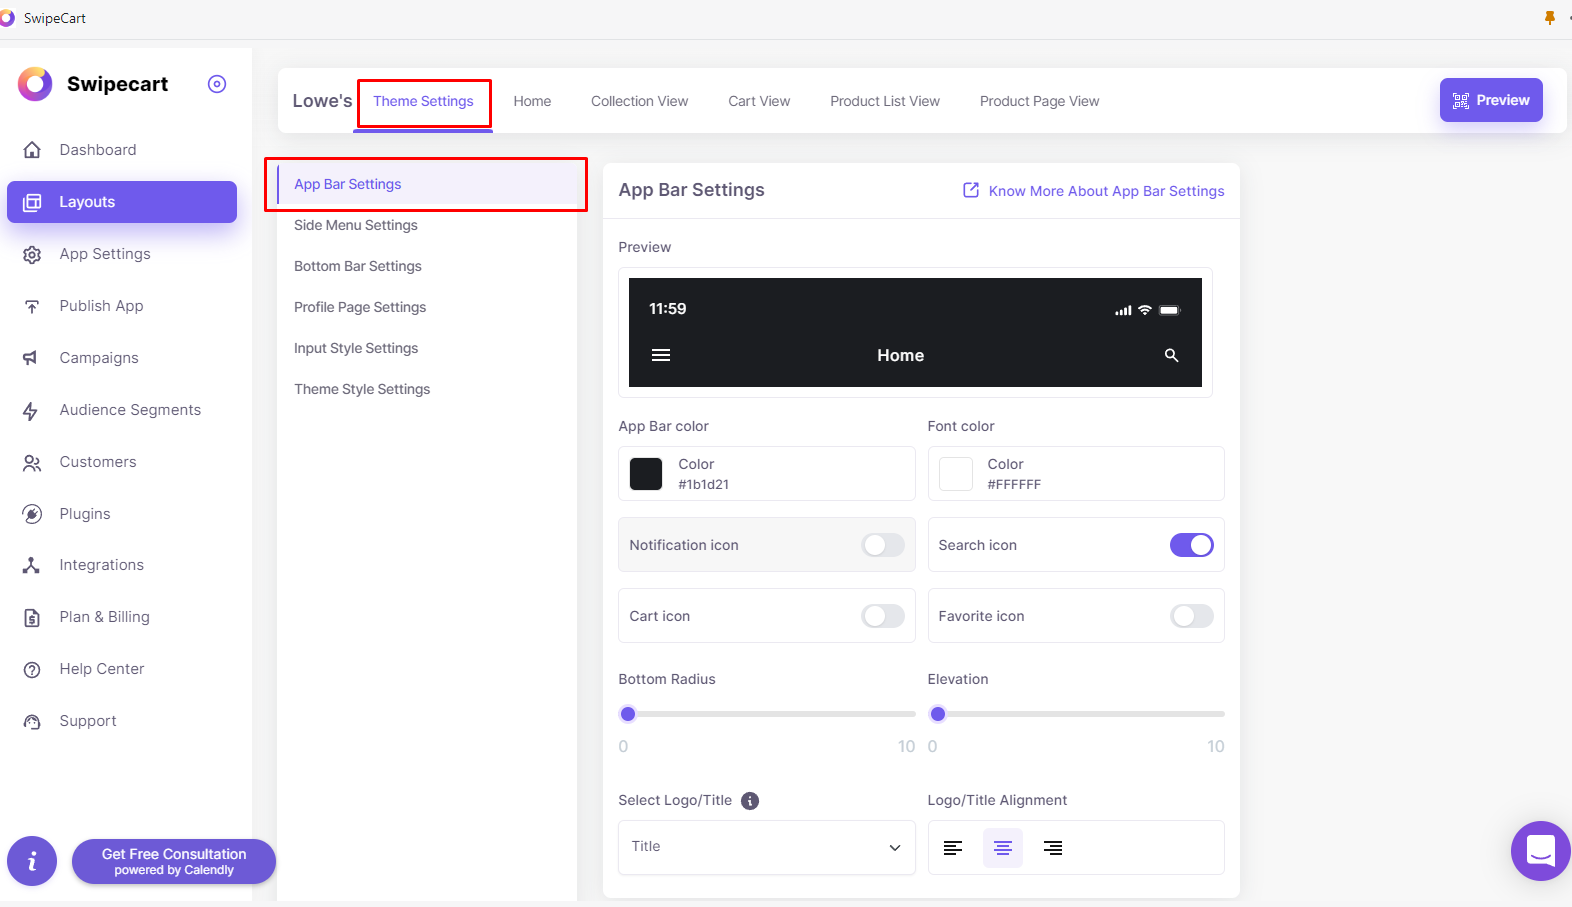Image resolution: width=1572 pixels, height=907 pixels.
Task: Open the Select Logo/Title dropdown
Action: pyautogui.click(x=766, y=847)
